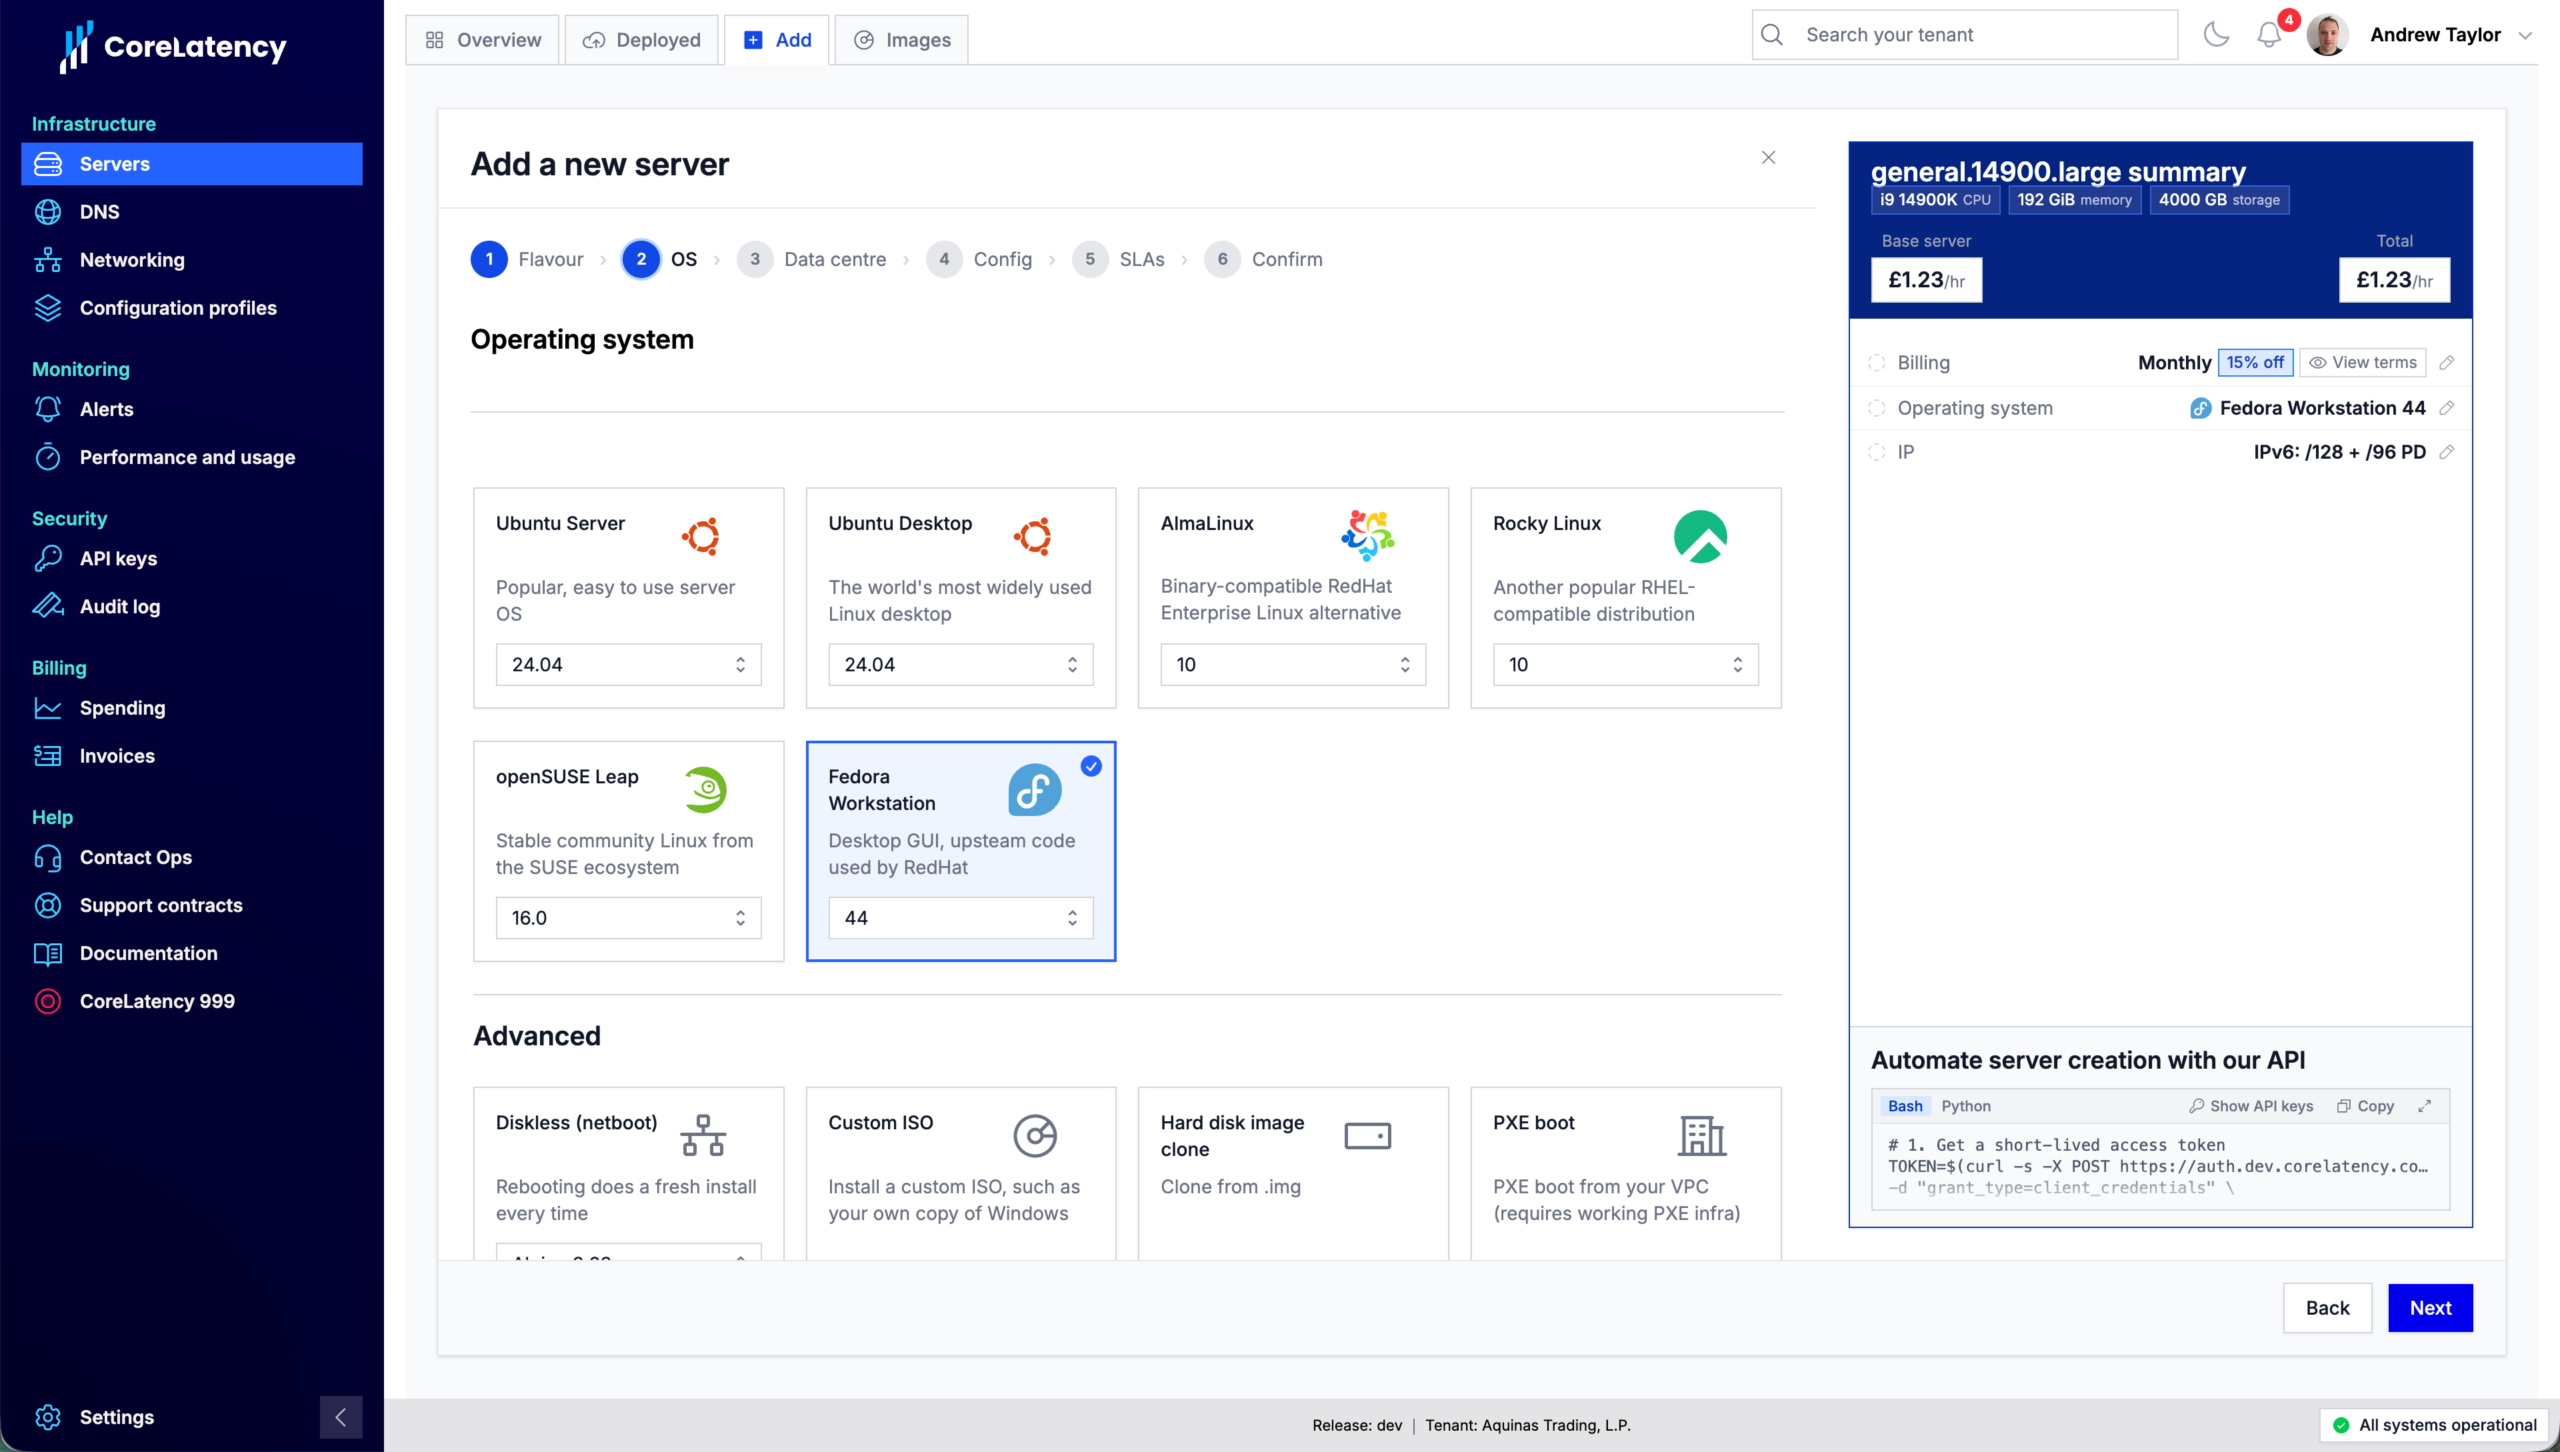Collapse the sidebar with arrow button
This screenshot has width=2560, height=1452.
click(x=341, y=1417)
